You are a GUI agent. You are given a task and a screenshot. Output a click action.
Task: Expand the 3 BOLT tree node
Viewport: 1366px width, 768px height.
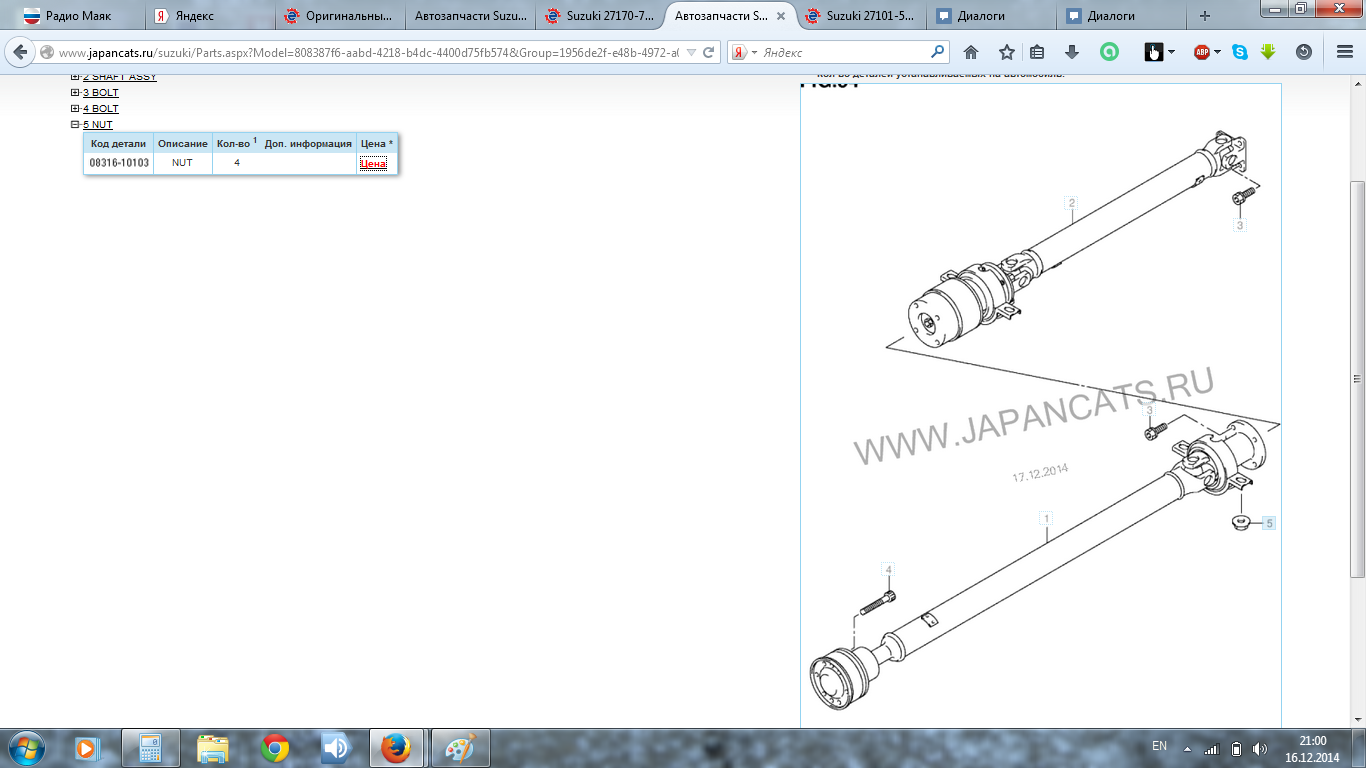(x=75, y=93)
